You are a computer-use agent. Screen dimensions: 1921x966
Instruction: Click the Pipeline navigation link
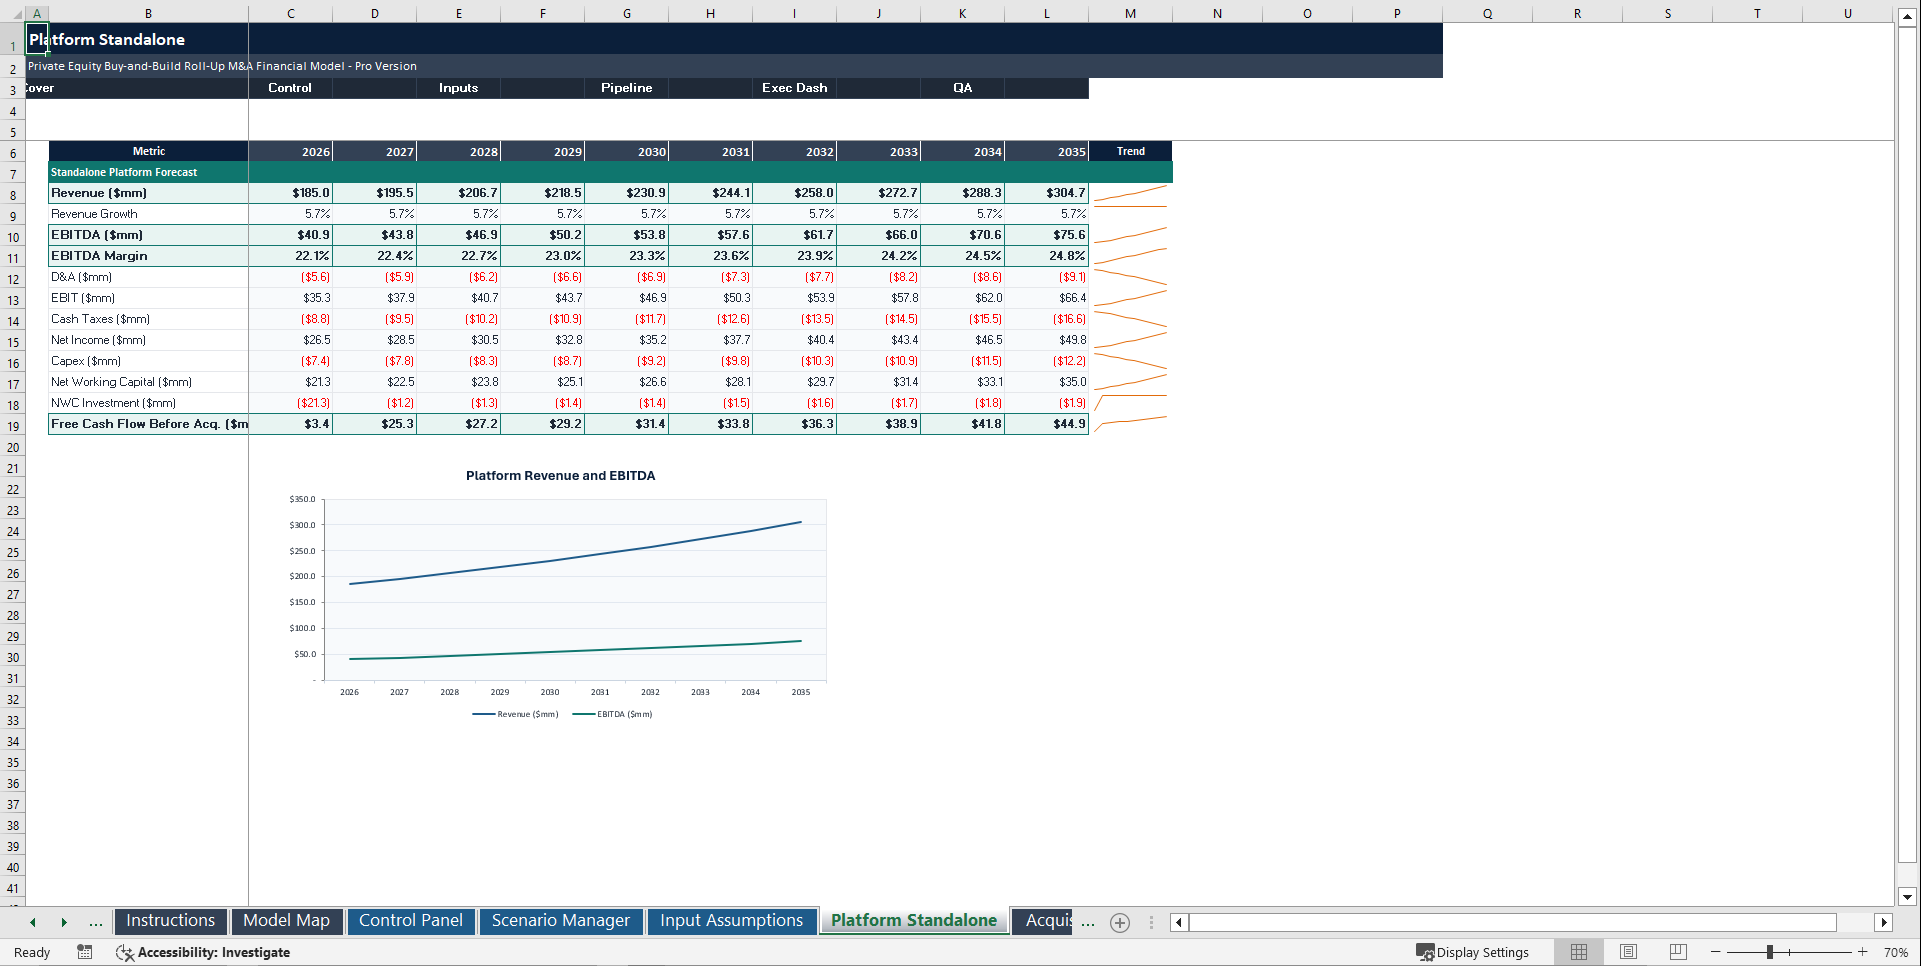[626, 88]
